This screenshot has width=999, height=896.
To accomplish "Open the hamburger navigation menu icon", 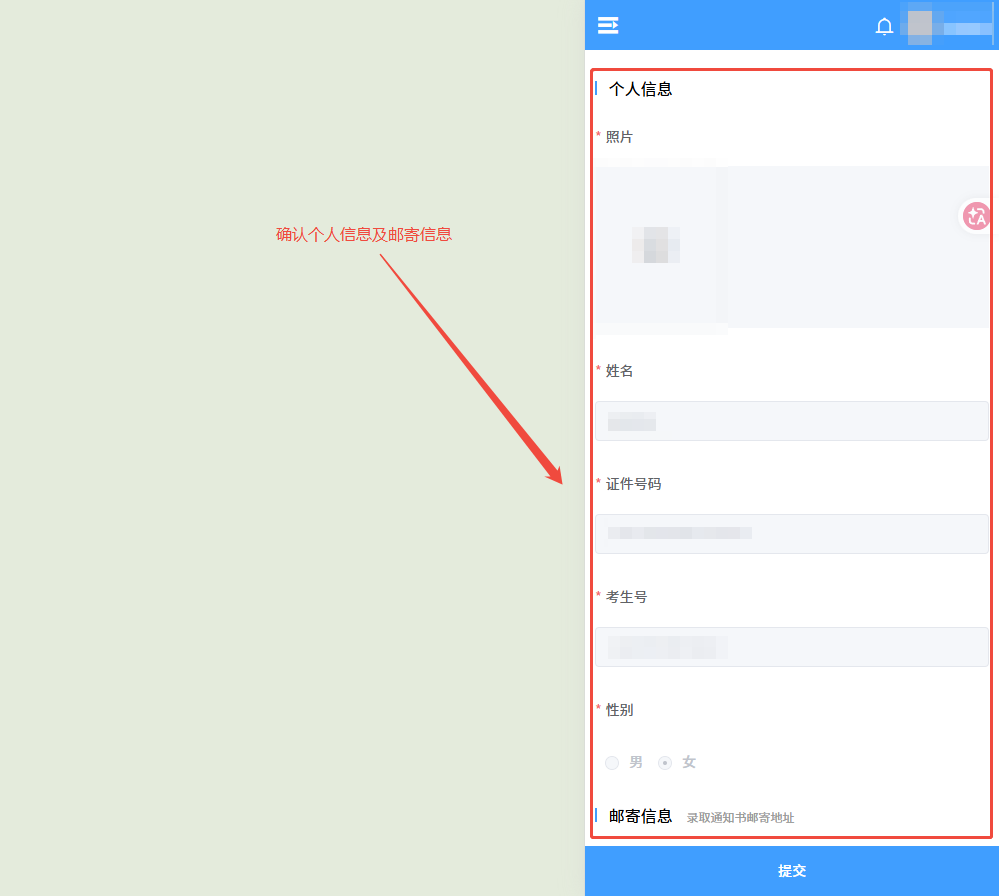I will tap(608, 26).
